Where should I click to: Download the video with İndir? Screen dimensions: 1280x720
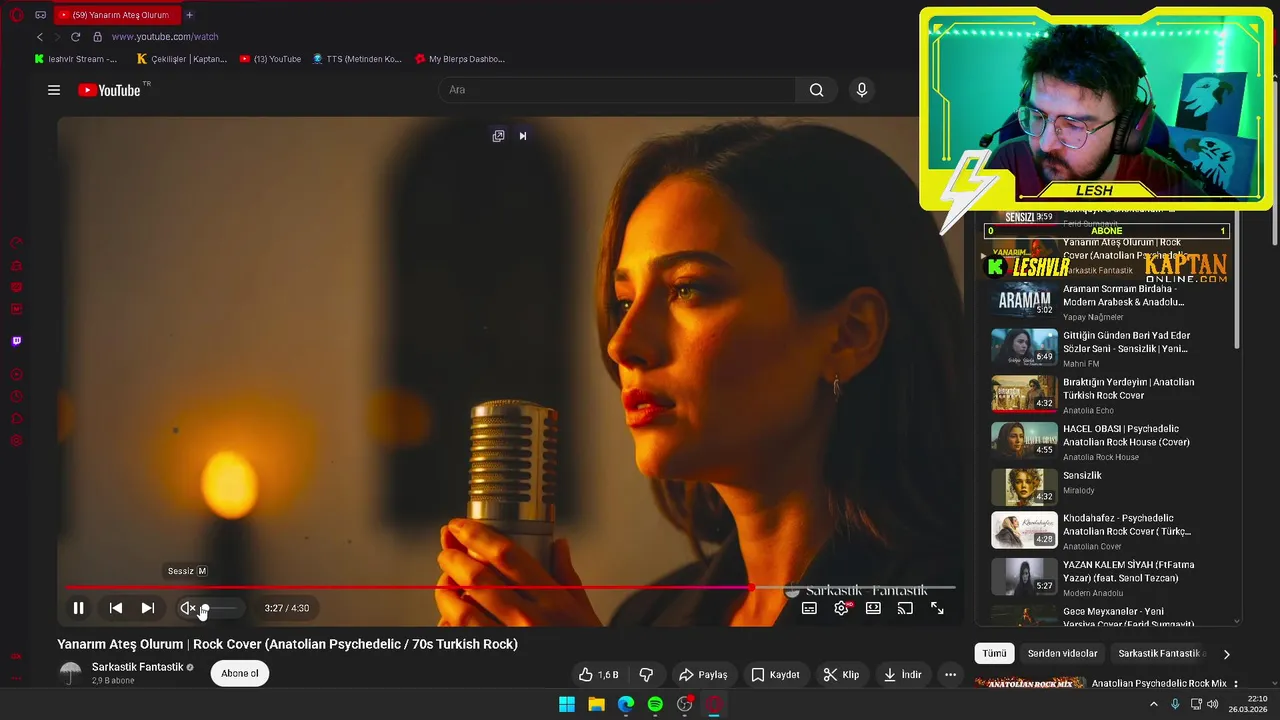(x=902, y=675)
